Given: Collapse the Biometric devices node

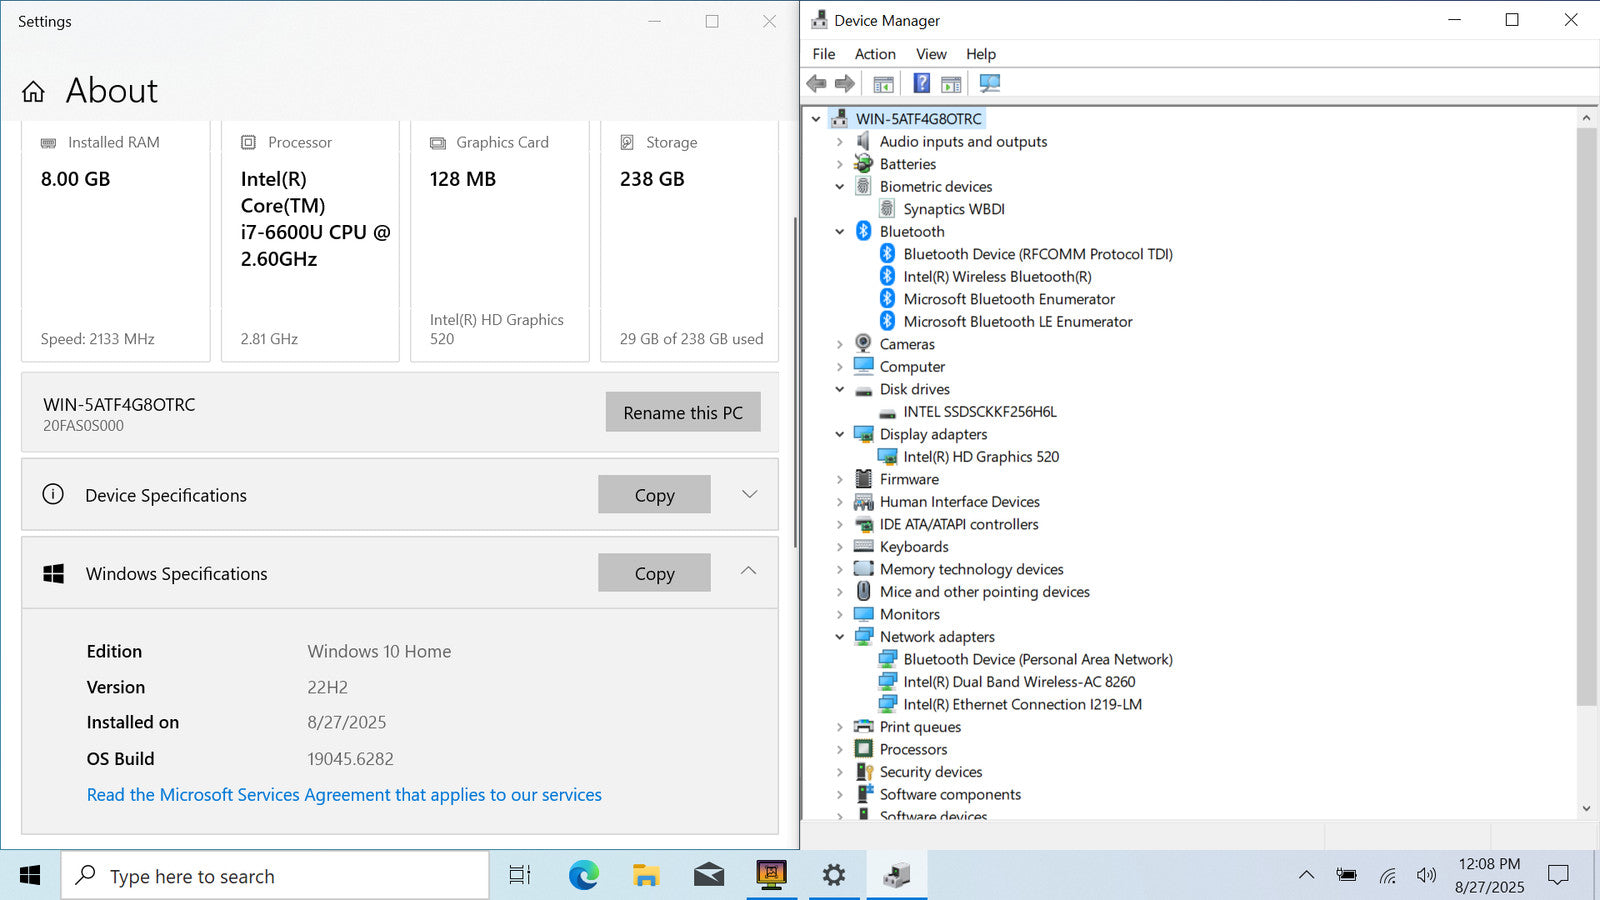Looking at the screenshot, I should coord(840,187).
